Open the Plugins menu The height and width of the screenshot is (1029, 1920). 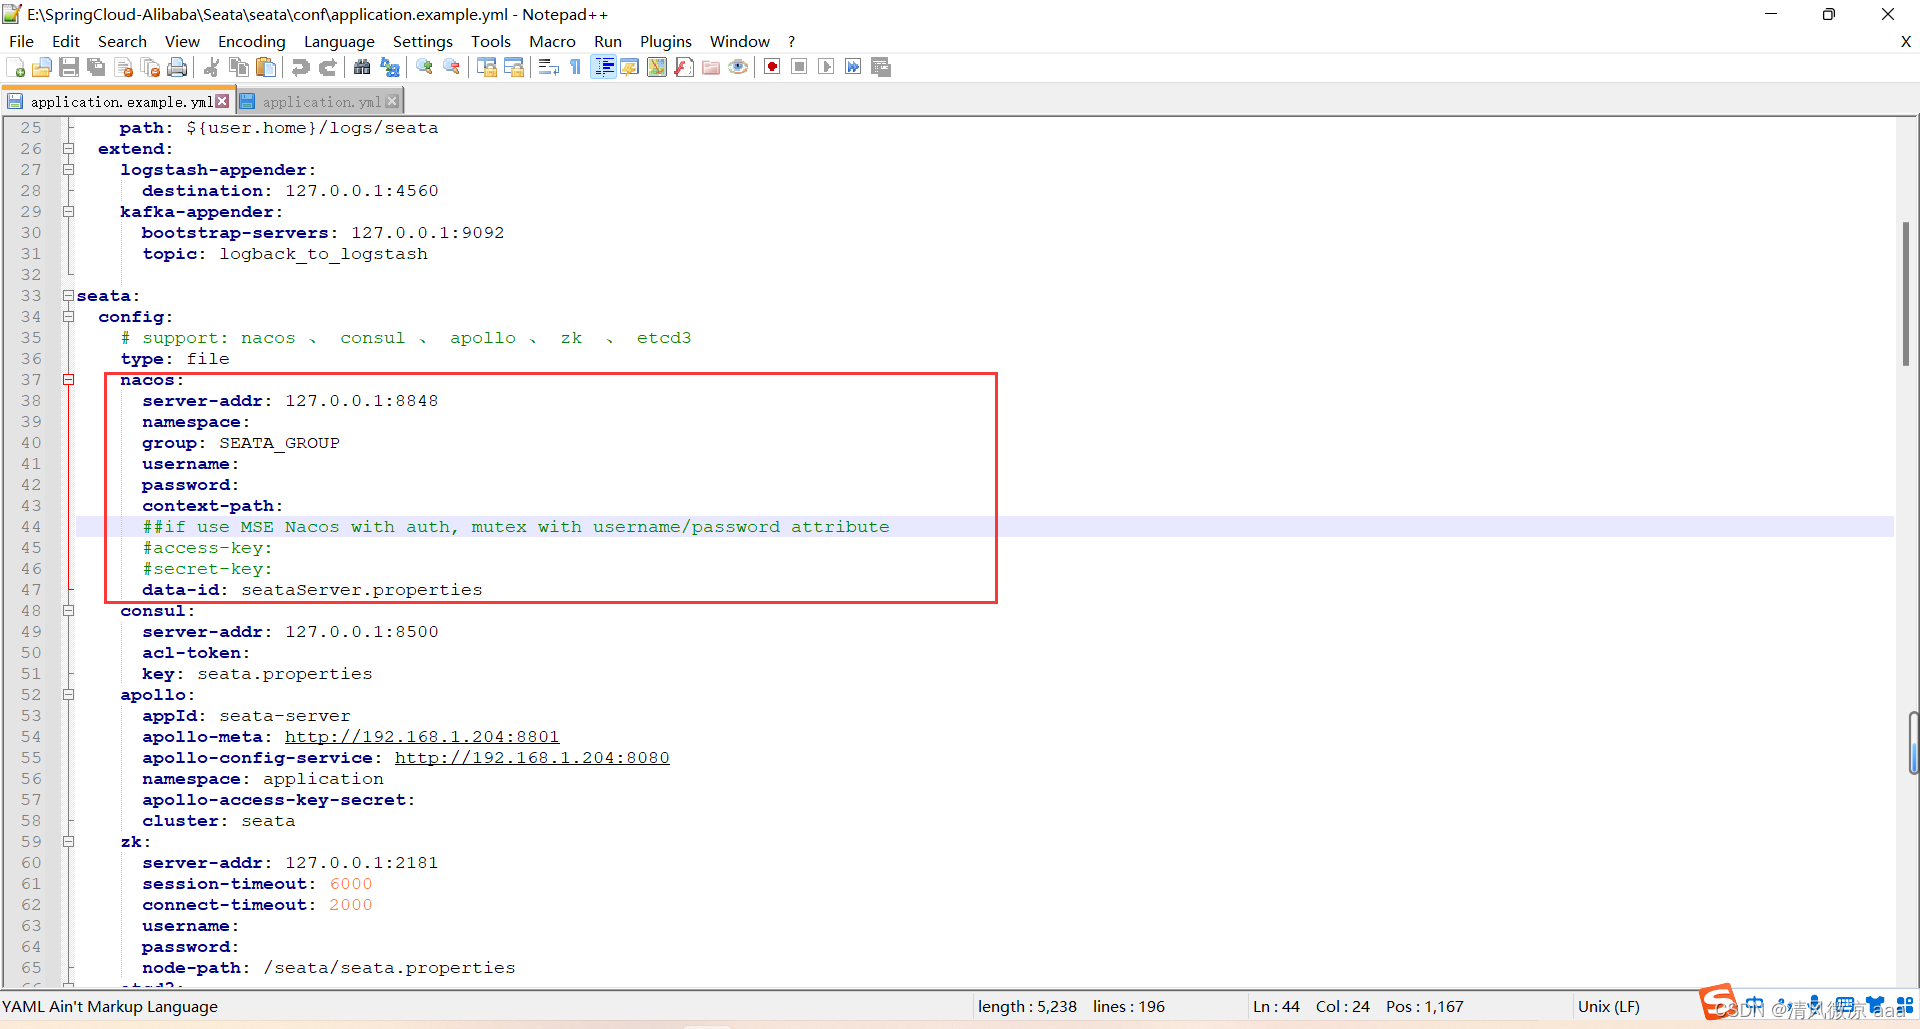point(666,41)
